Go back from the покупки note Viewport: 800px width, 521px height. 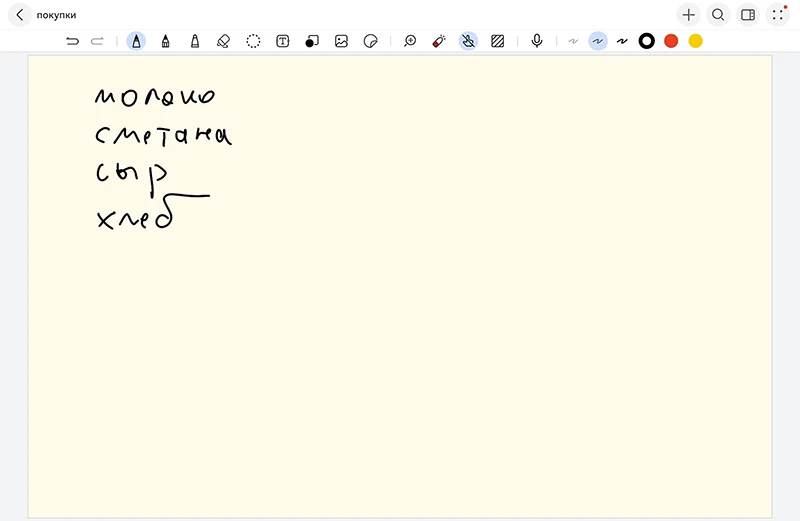[x=19, y=15]
